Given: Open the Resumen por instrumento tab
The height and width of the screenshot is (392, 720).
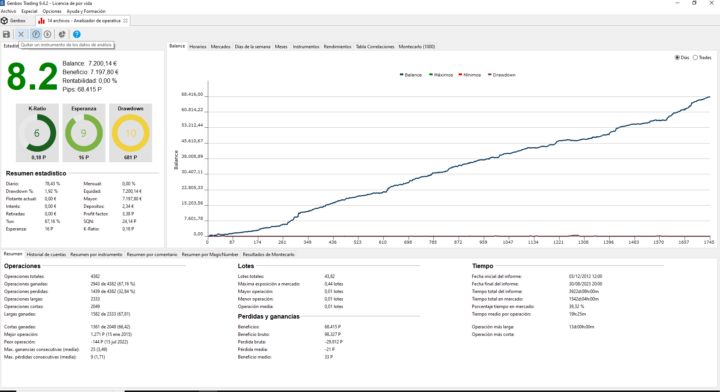Looking at the screenshot, I should 96,254.
